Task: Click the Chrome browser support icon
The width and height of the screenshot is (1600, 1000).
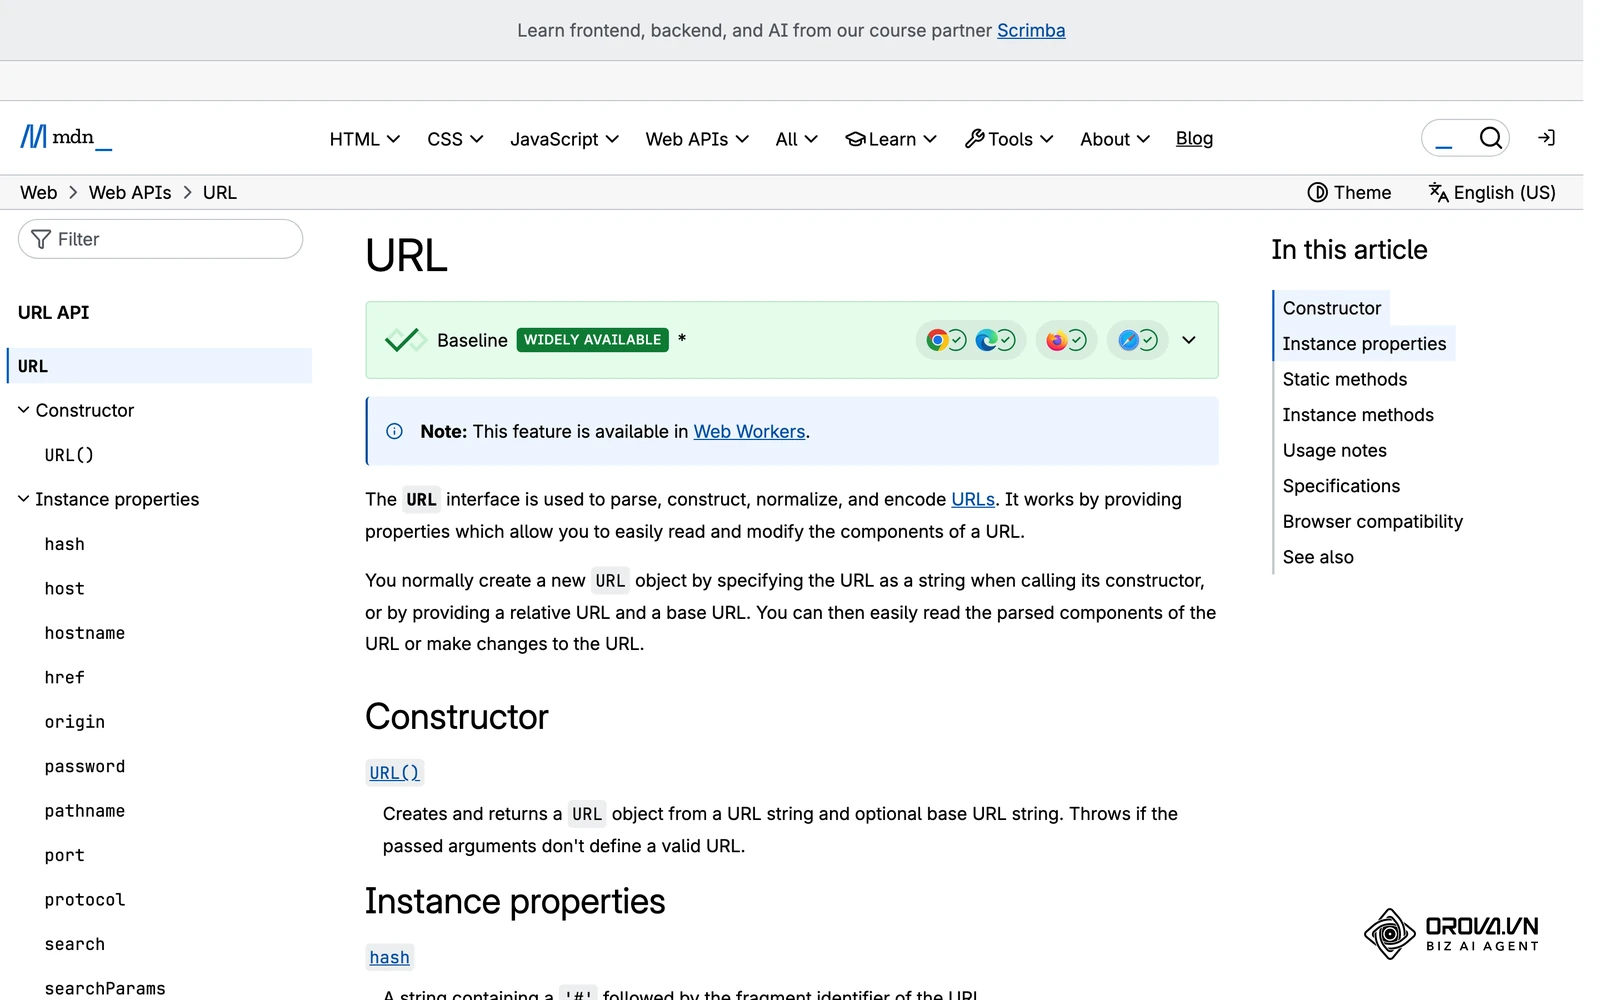Action: coord(937,340)
